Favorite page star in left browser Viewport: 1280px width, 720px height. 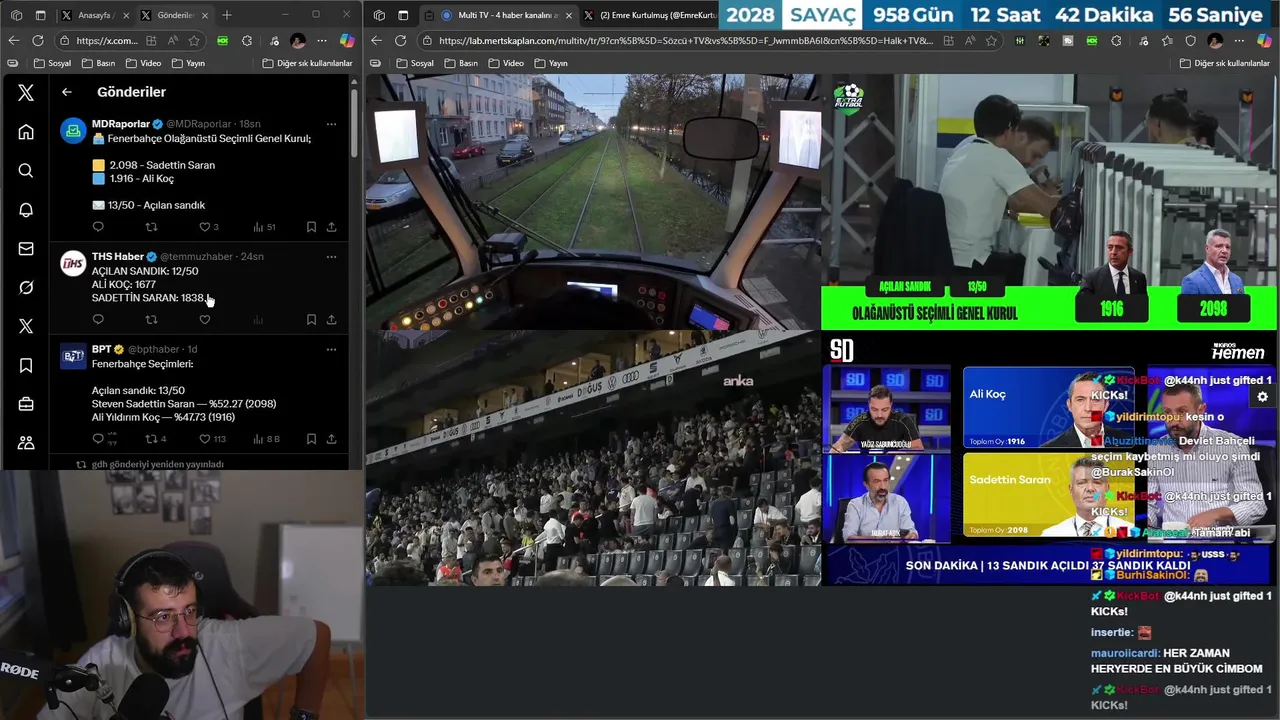coord(194,40)
